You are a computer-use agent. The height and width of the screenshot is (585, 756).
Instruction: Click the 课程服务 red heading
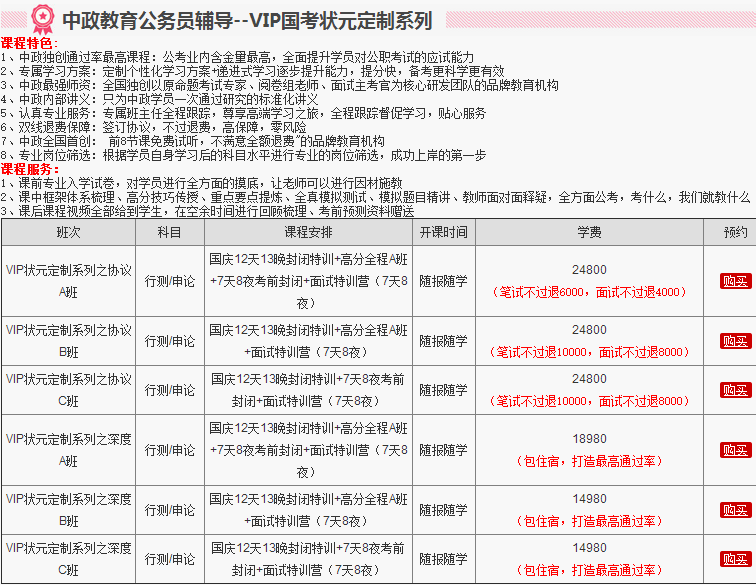(30, 169)
